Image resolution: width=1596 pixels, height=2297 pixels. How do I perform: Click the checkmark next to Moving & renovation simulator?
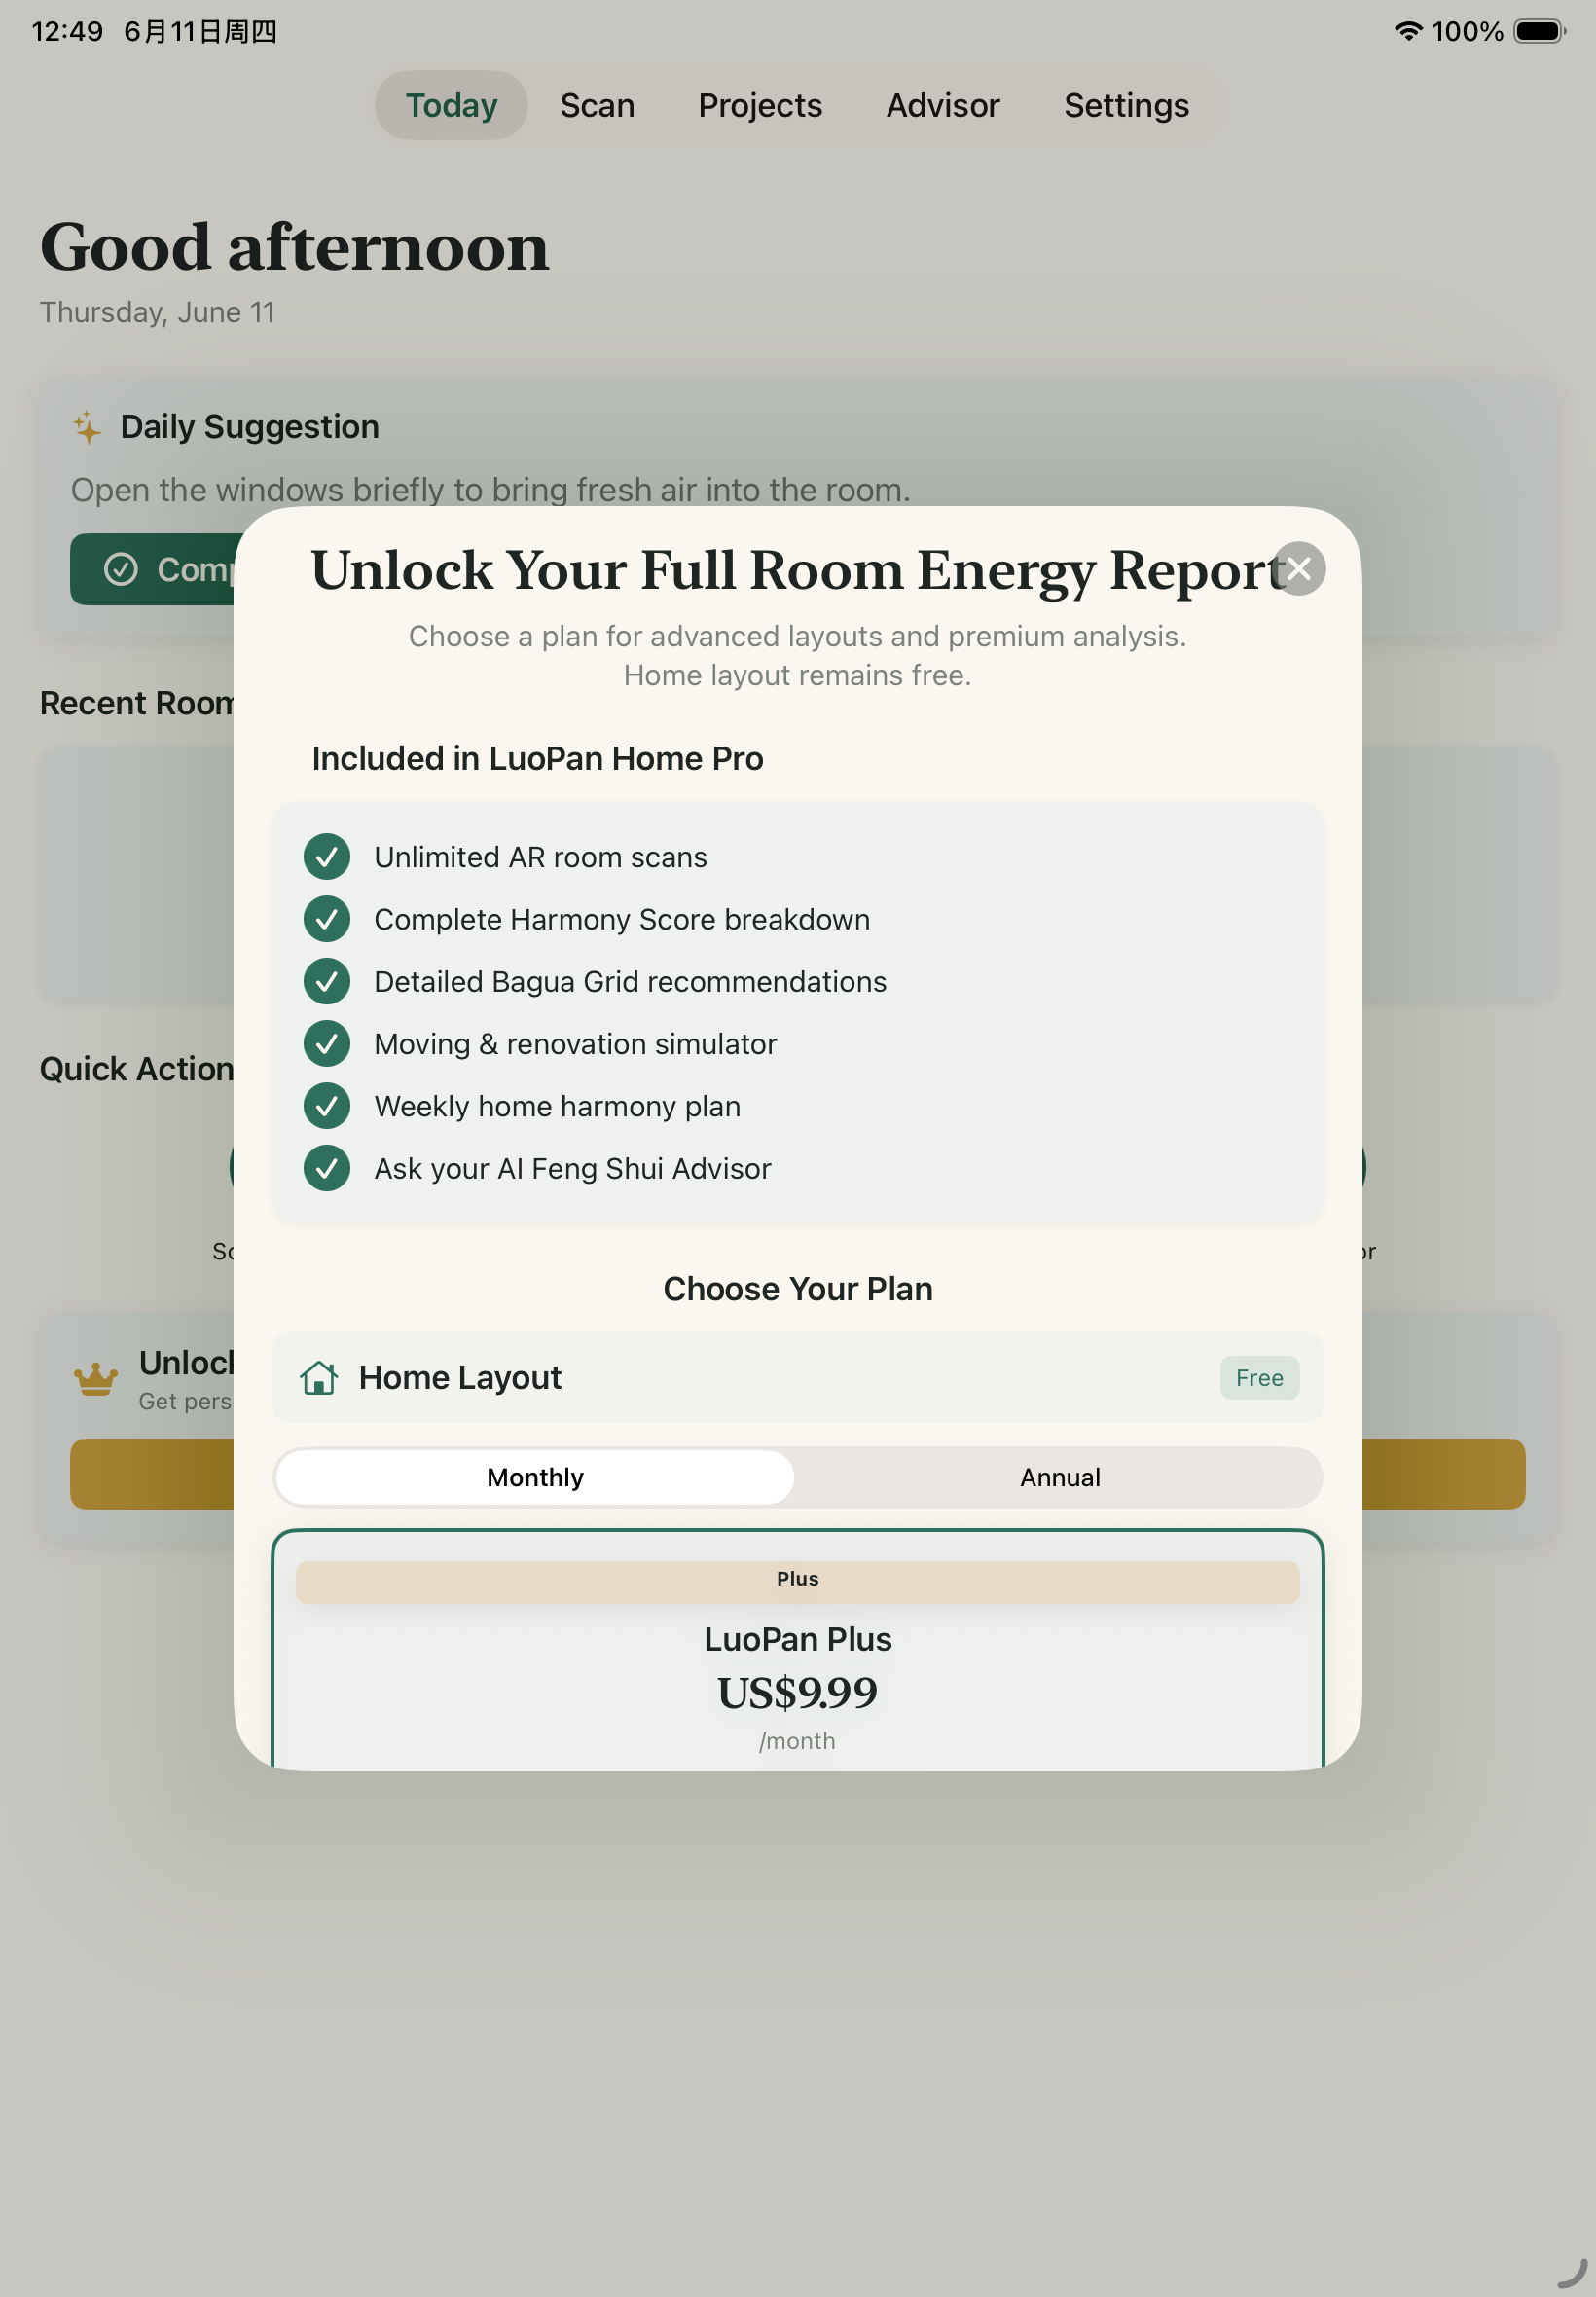pos(327,1044)
